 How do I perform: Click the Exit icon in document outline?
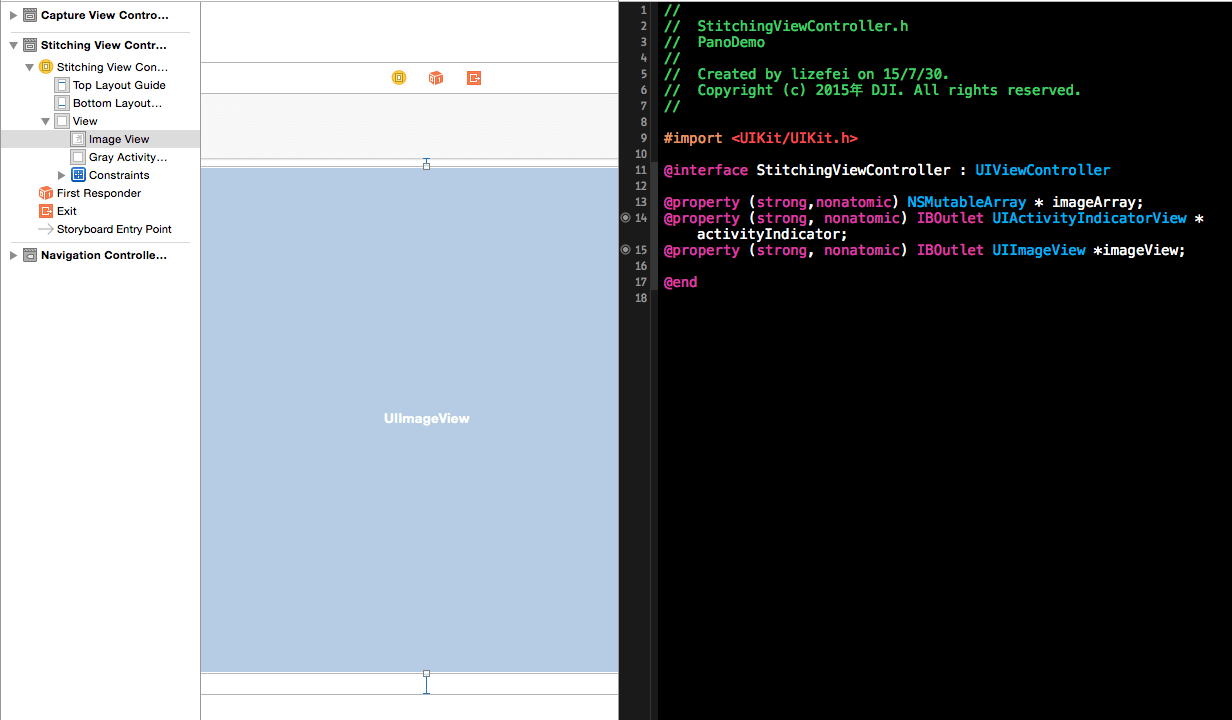coord(46,211)
